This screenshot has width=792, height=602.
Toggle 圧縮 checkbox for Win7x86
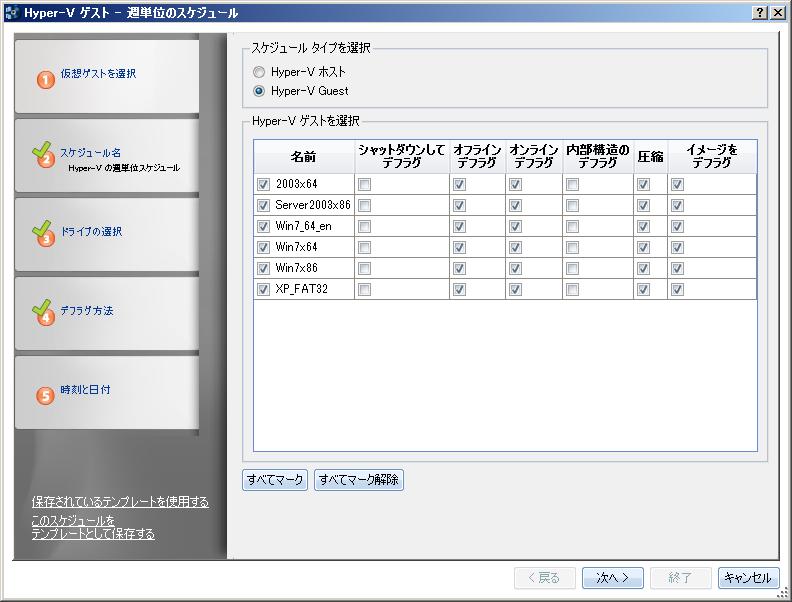click(x=643, y=268)
